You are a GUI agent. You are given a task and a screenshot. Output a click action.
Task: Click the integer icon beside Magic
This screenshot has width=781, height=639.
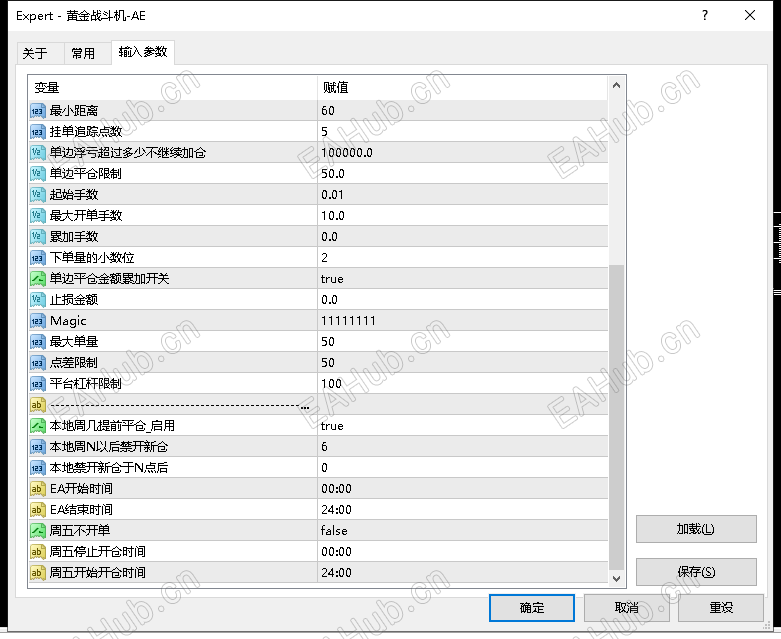tap(38, 321)
